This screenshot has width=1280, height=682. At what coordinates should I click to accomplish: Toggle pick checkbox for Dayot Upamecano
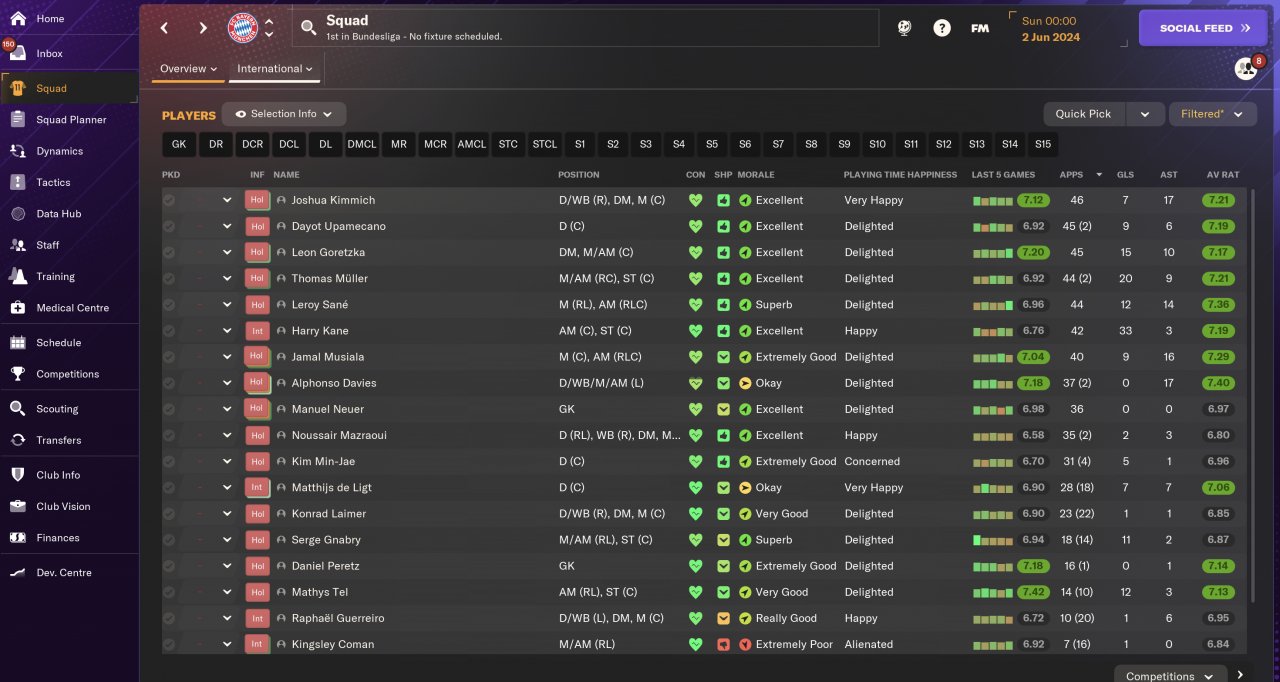[x=169, y=226]
